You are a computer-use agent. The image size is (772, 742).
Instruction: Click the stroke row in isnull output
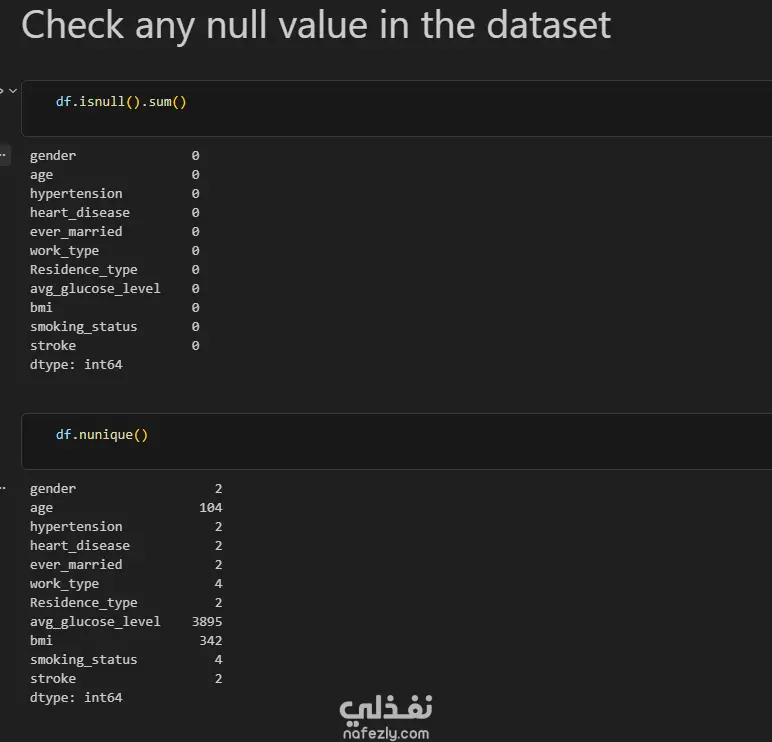pyautogui.click(x=115, y=345)
